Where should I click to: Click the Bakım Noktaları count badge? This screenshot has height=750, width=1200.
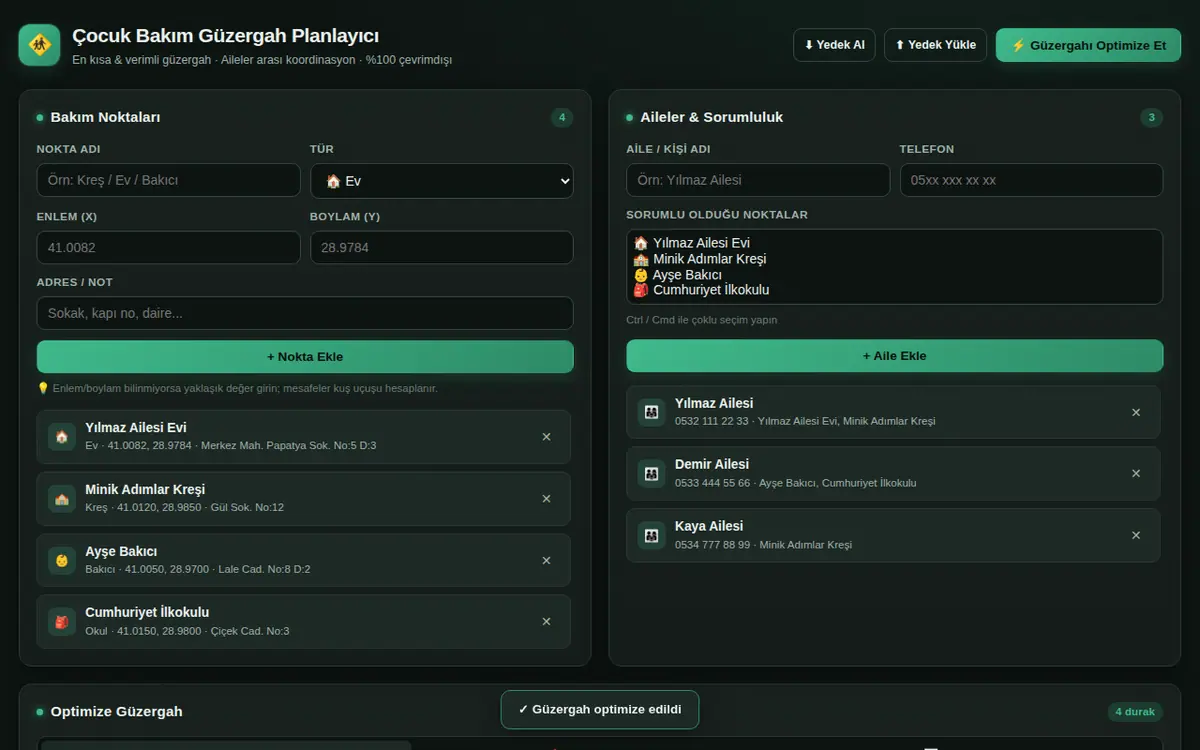(x=562, y=118)
